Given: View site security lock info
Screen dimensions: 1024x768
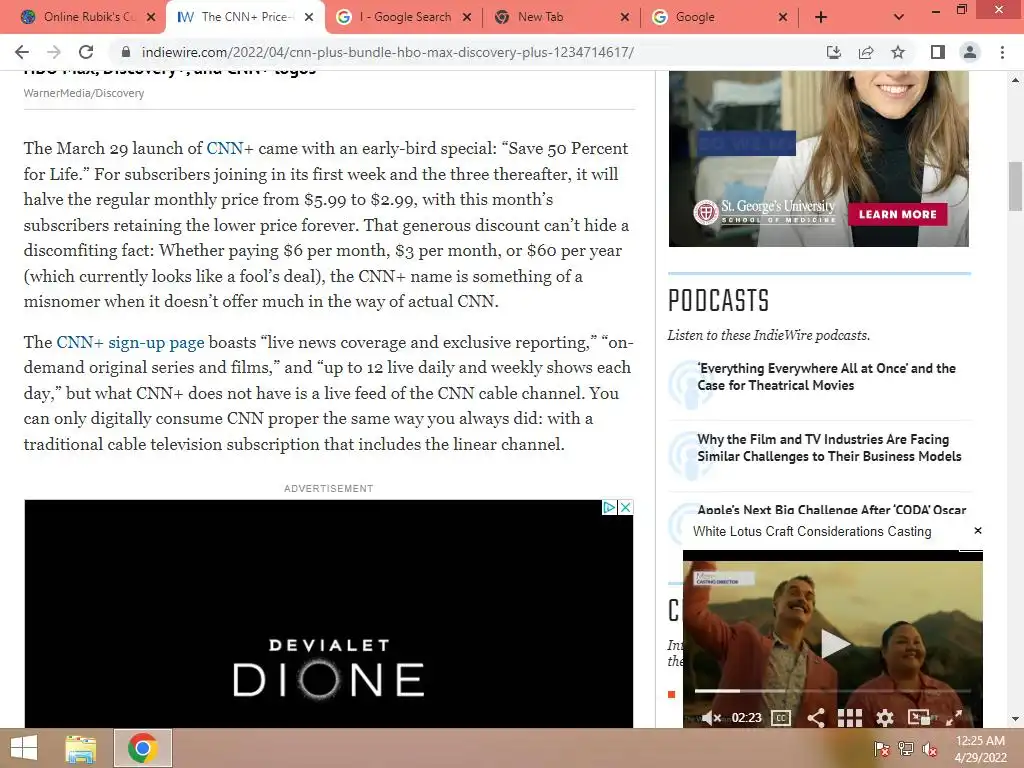Looking at the screenshot, I should pos(126,52).
